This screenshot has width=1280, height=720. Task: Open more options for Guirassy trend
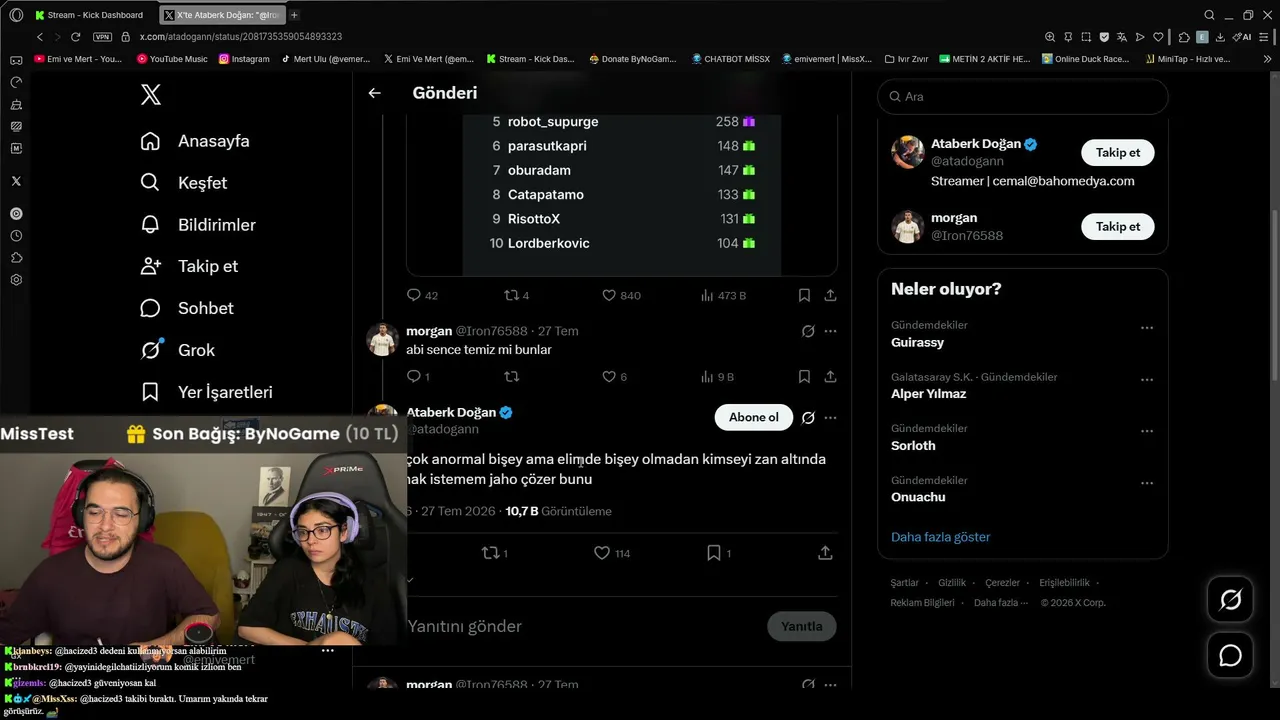point(1147,328)
